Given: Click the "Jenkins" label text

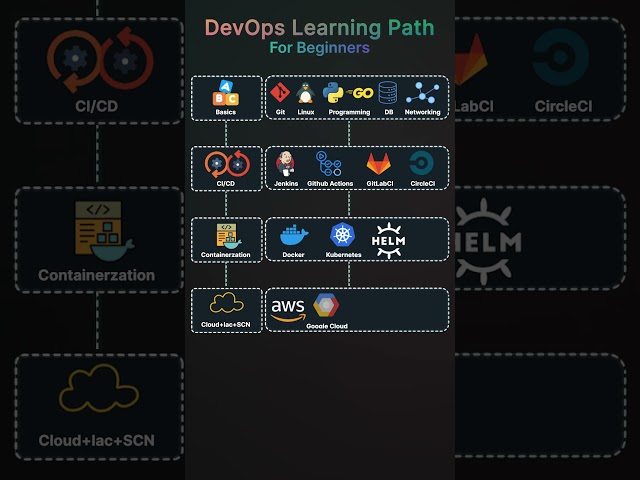Looking at the screenshot, I should (286, 184).
